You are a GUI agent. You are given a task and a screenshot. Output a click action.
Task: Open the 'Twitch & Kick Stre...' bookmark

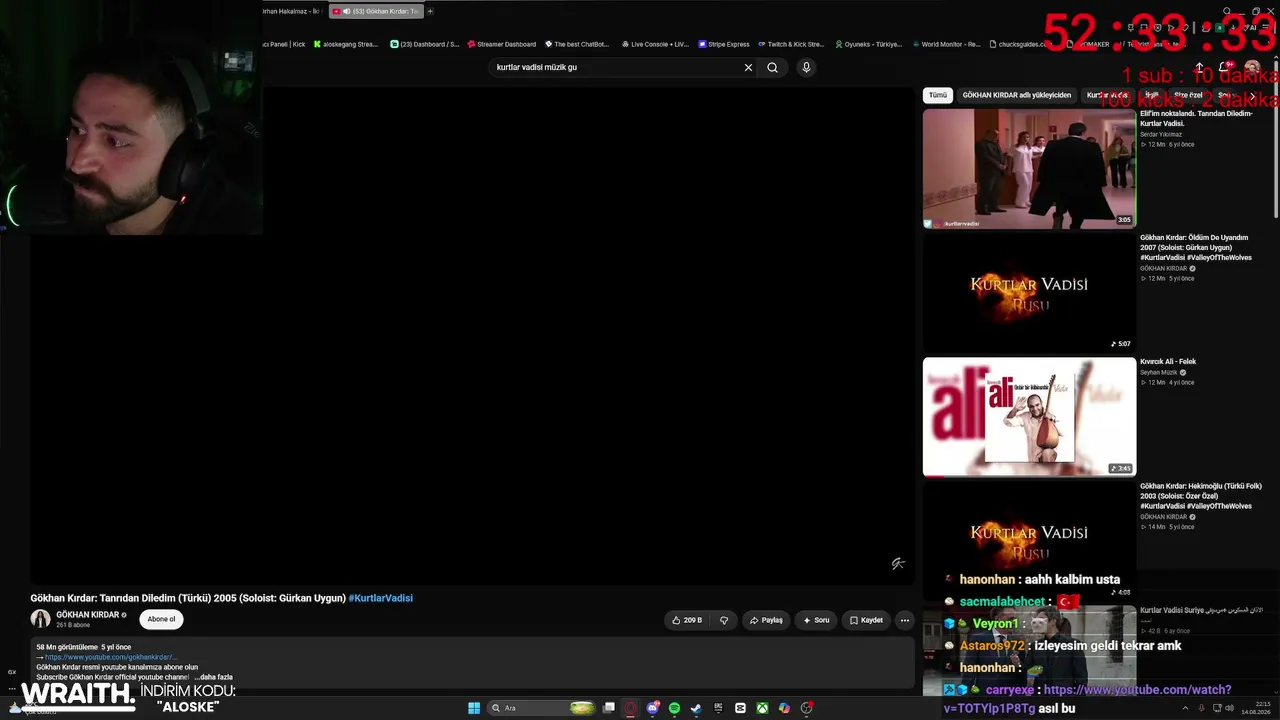click(791, 44)
